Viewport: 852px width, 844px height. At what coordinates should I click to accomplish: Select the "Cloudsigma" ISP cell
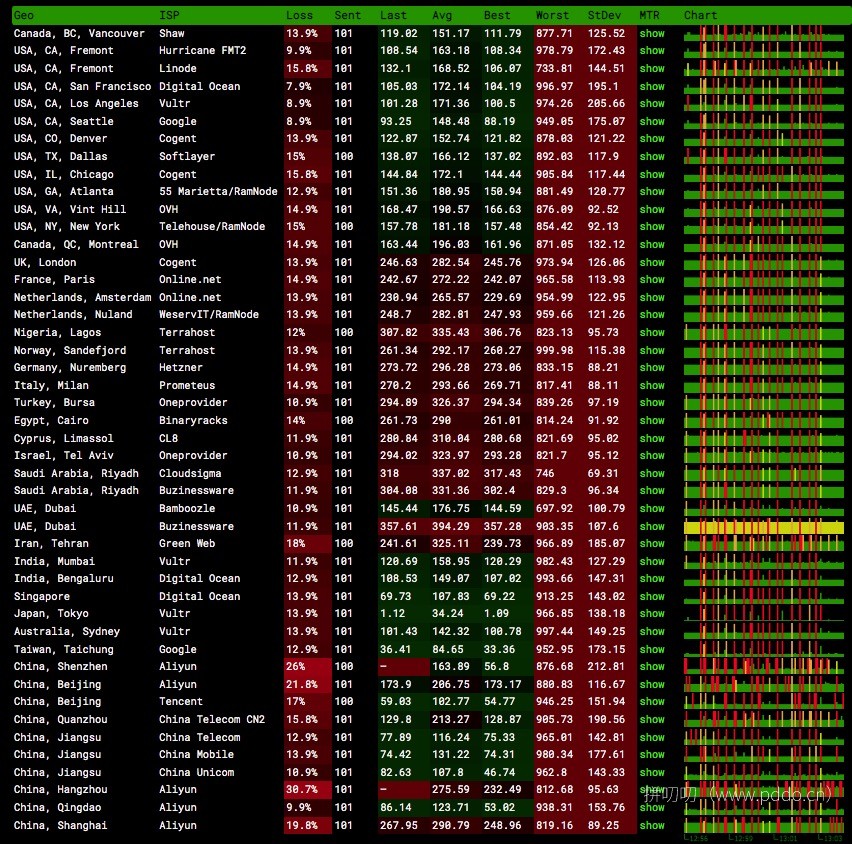point(190,473)
